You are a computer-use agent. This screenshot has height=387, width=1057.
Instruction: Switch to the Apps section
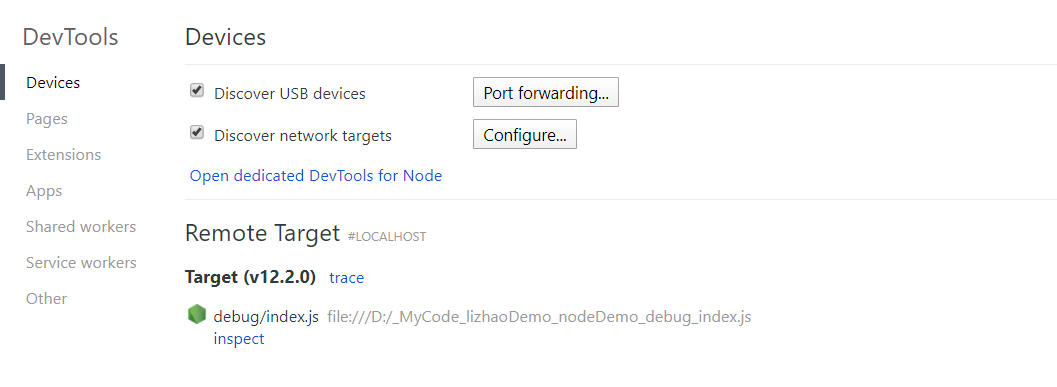coord(44,191)
